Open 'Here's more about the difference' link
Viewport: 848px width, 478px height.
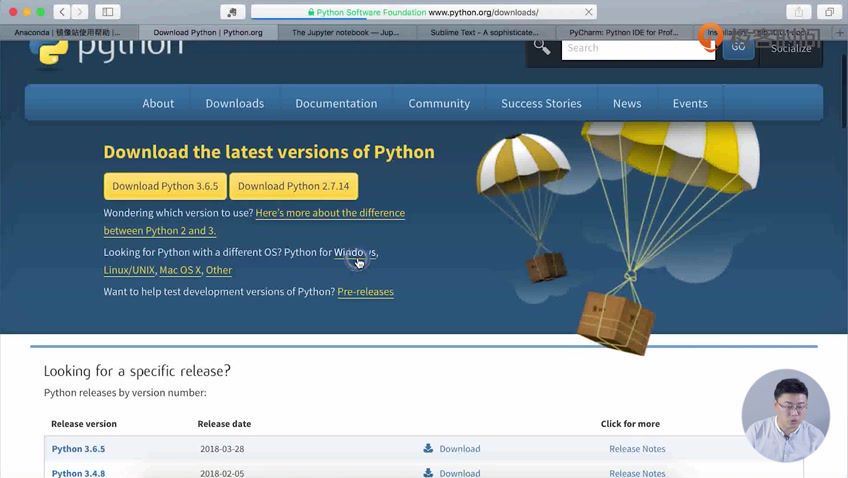[x=330, y=213]
